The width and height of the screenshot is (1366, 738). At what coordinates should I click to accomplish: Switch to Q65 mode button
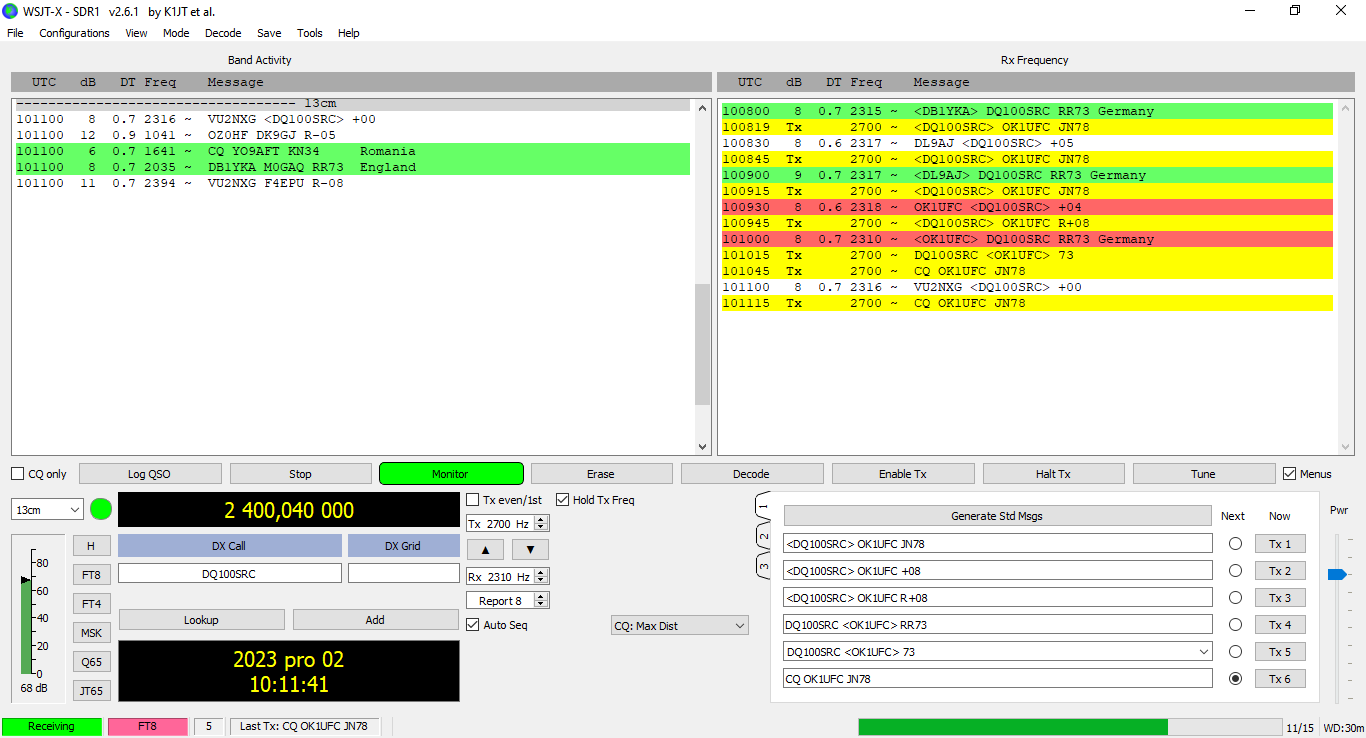click(x=91, y=662)
